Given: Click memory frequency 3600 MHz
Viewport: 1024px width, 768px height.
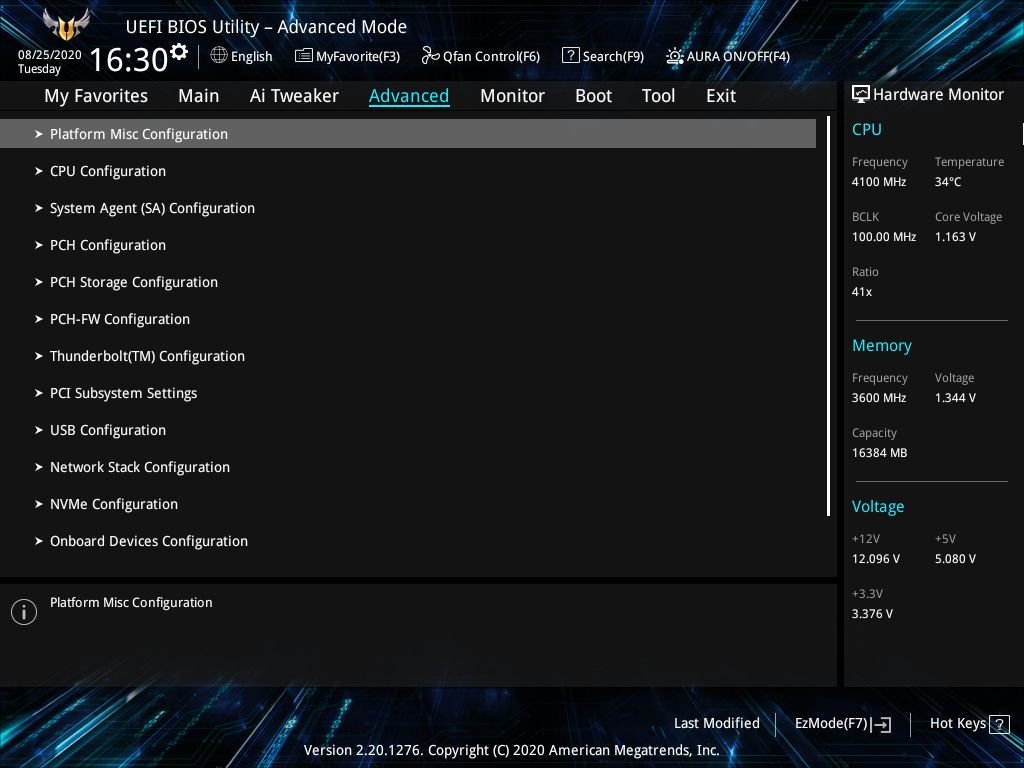Looking at the screenshot, I should pos(878,398).
